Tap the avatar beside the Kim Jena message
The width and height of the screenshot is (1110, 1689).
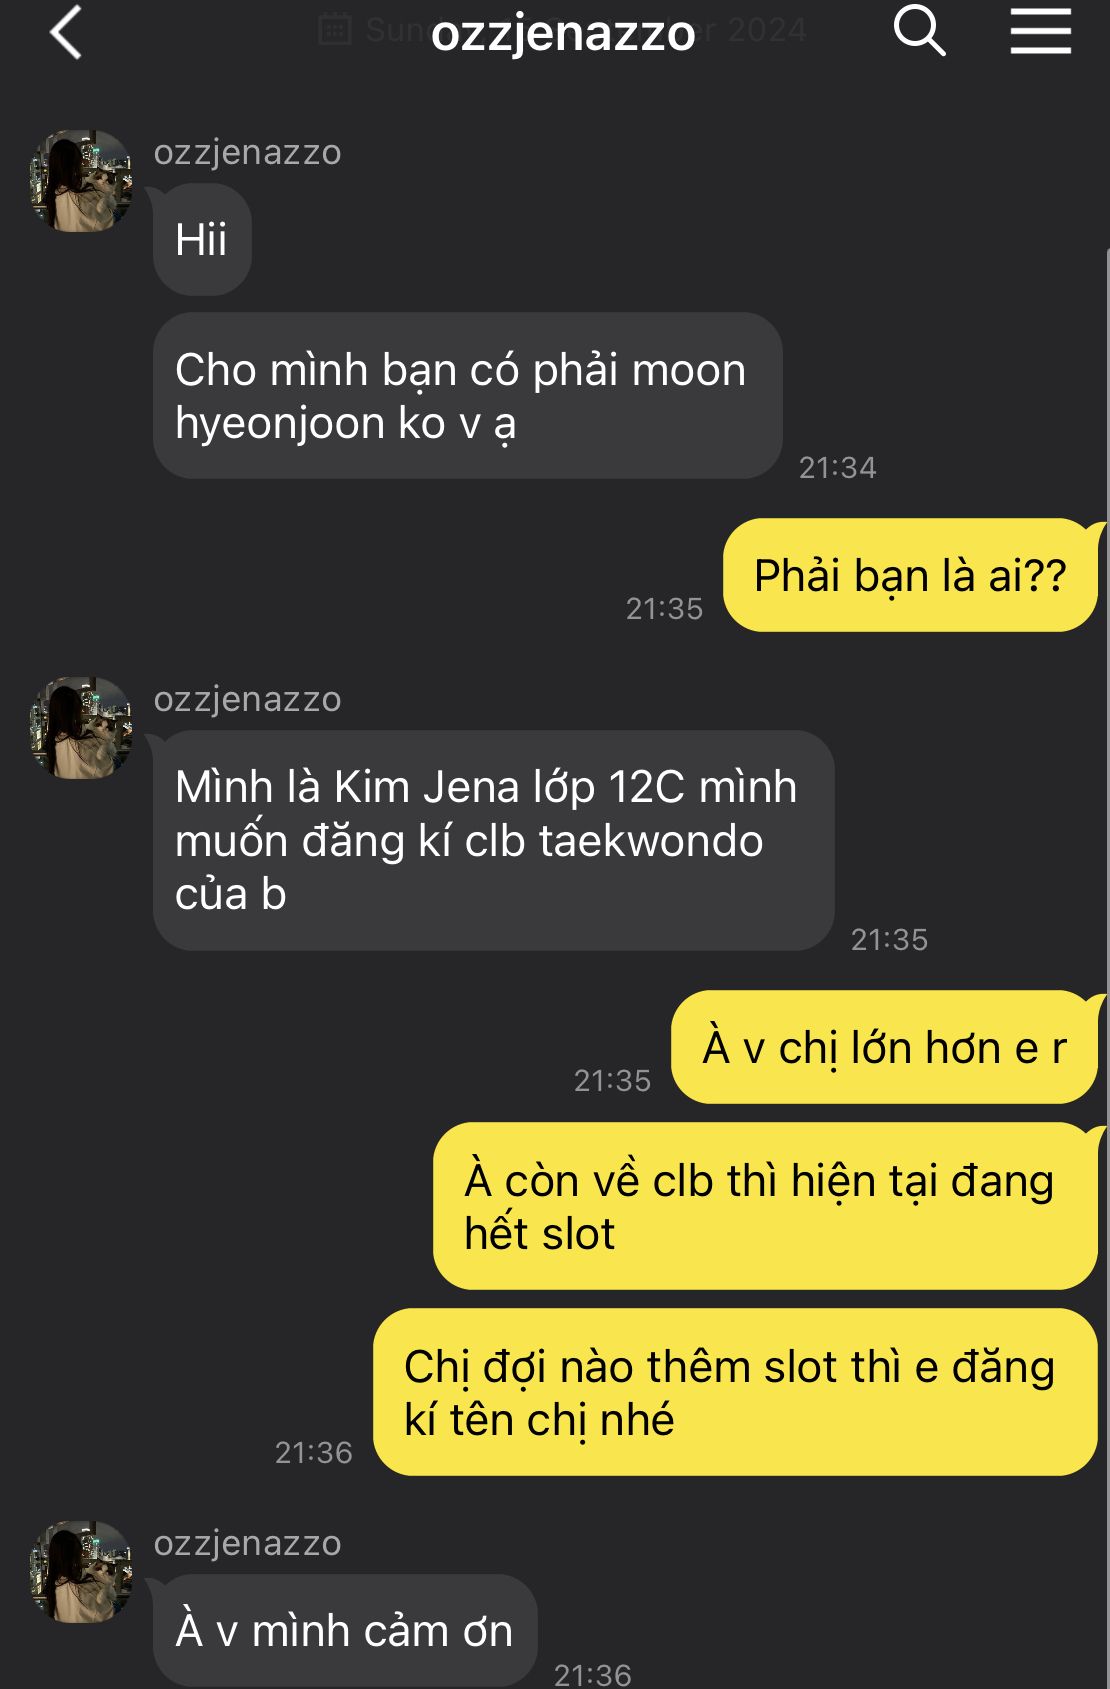[x=81, y=728]
